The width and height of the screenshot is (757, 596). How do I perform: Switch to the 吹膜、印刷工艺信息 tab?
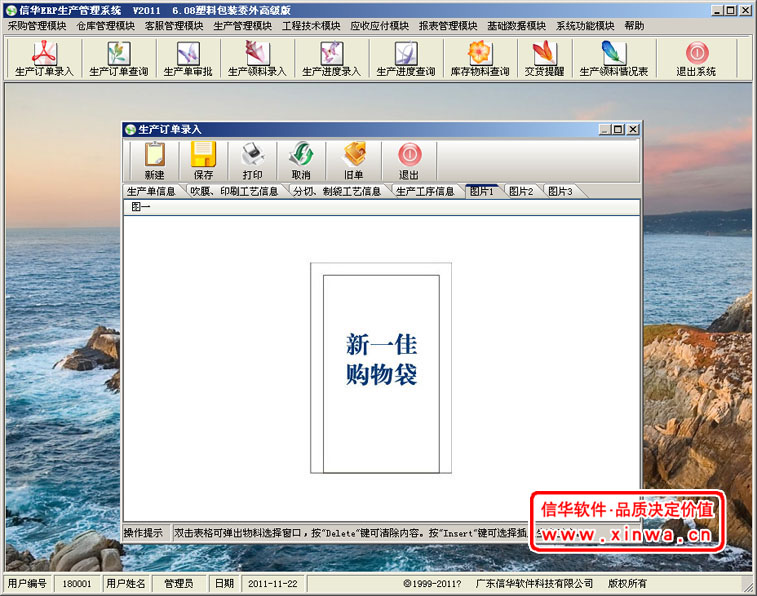[x=234, y=191]
